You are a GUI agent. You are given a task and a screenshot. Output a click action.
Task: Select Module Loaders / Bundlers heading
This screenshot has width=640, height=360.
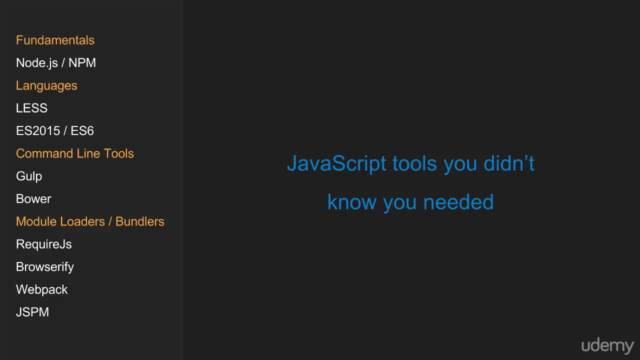(x=90, y=222)
